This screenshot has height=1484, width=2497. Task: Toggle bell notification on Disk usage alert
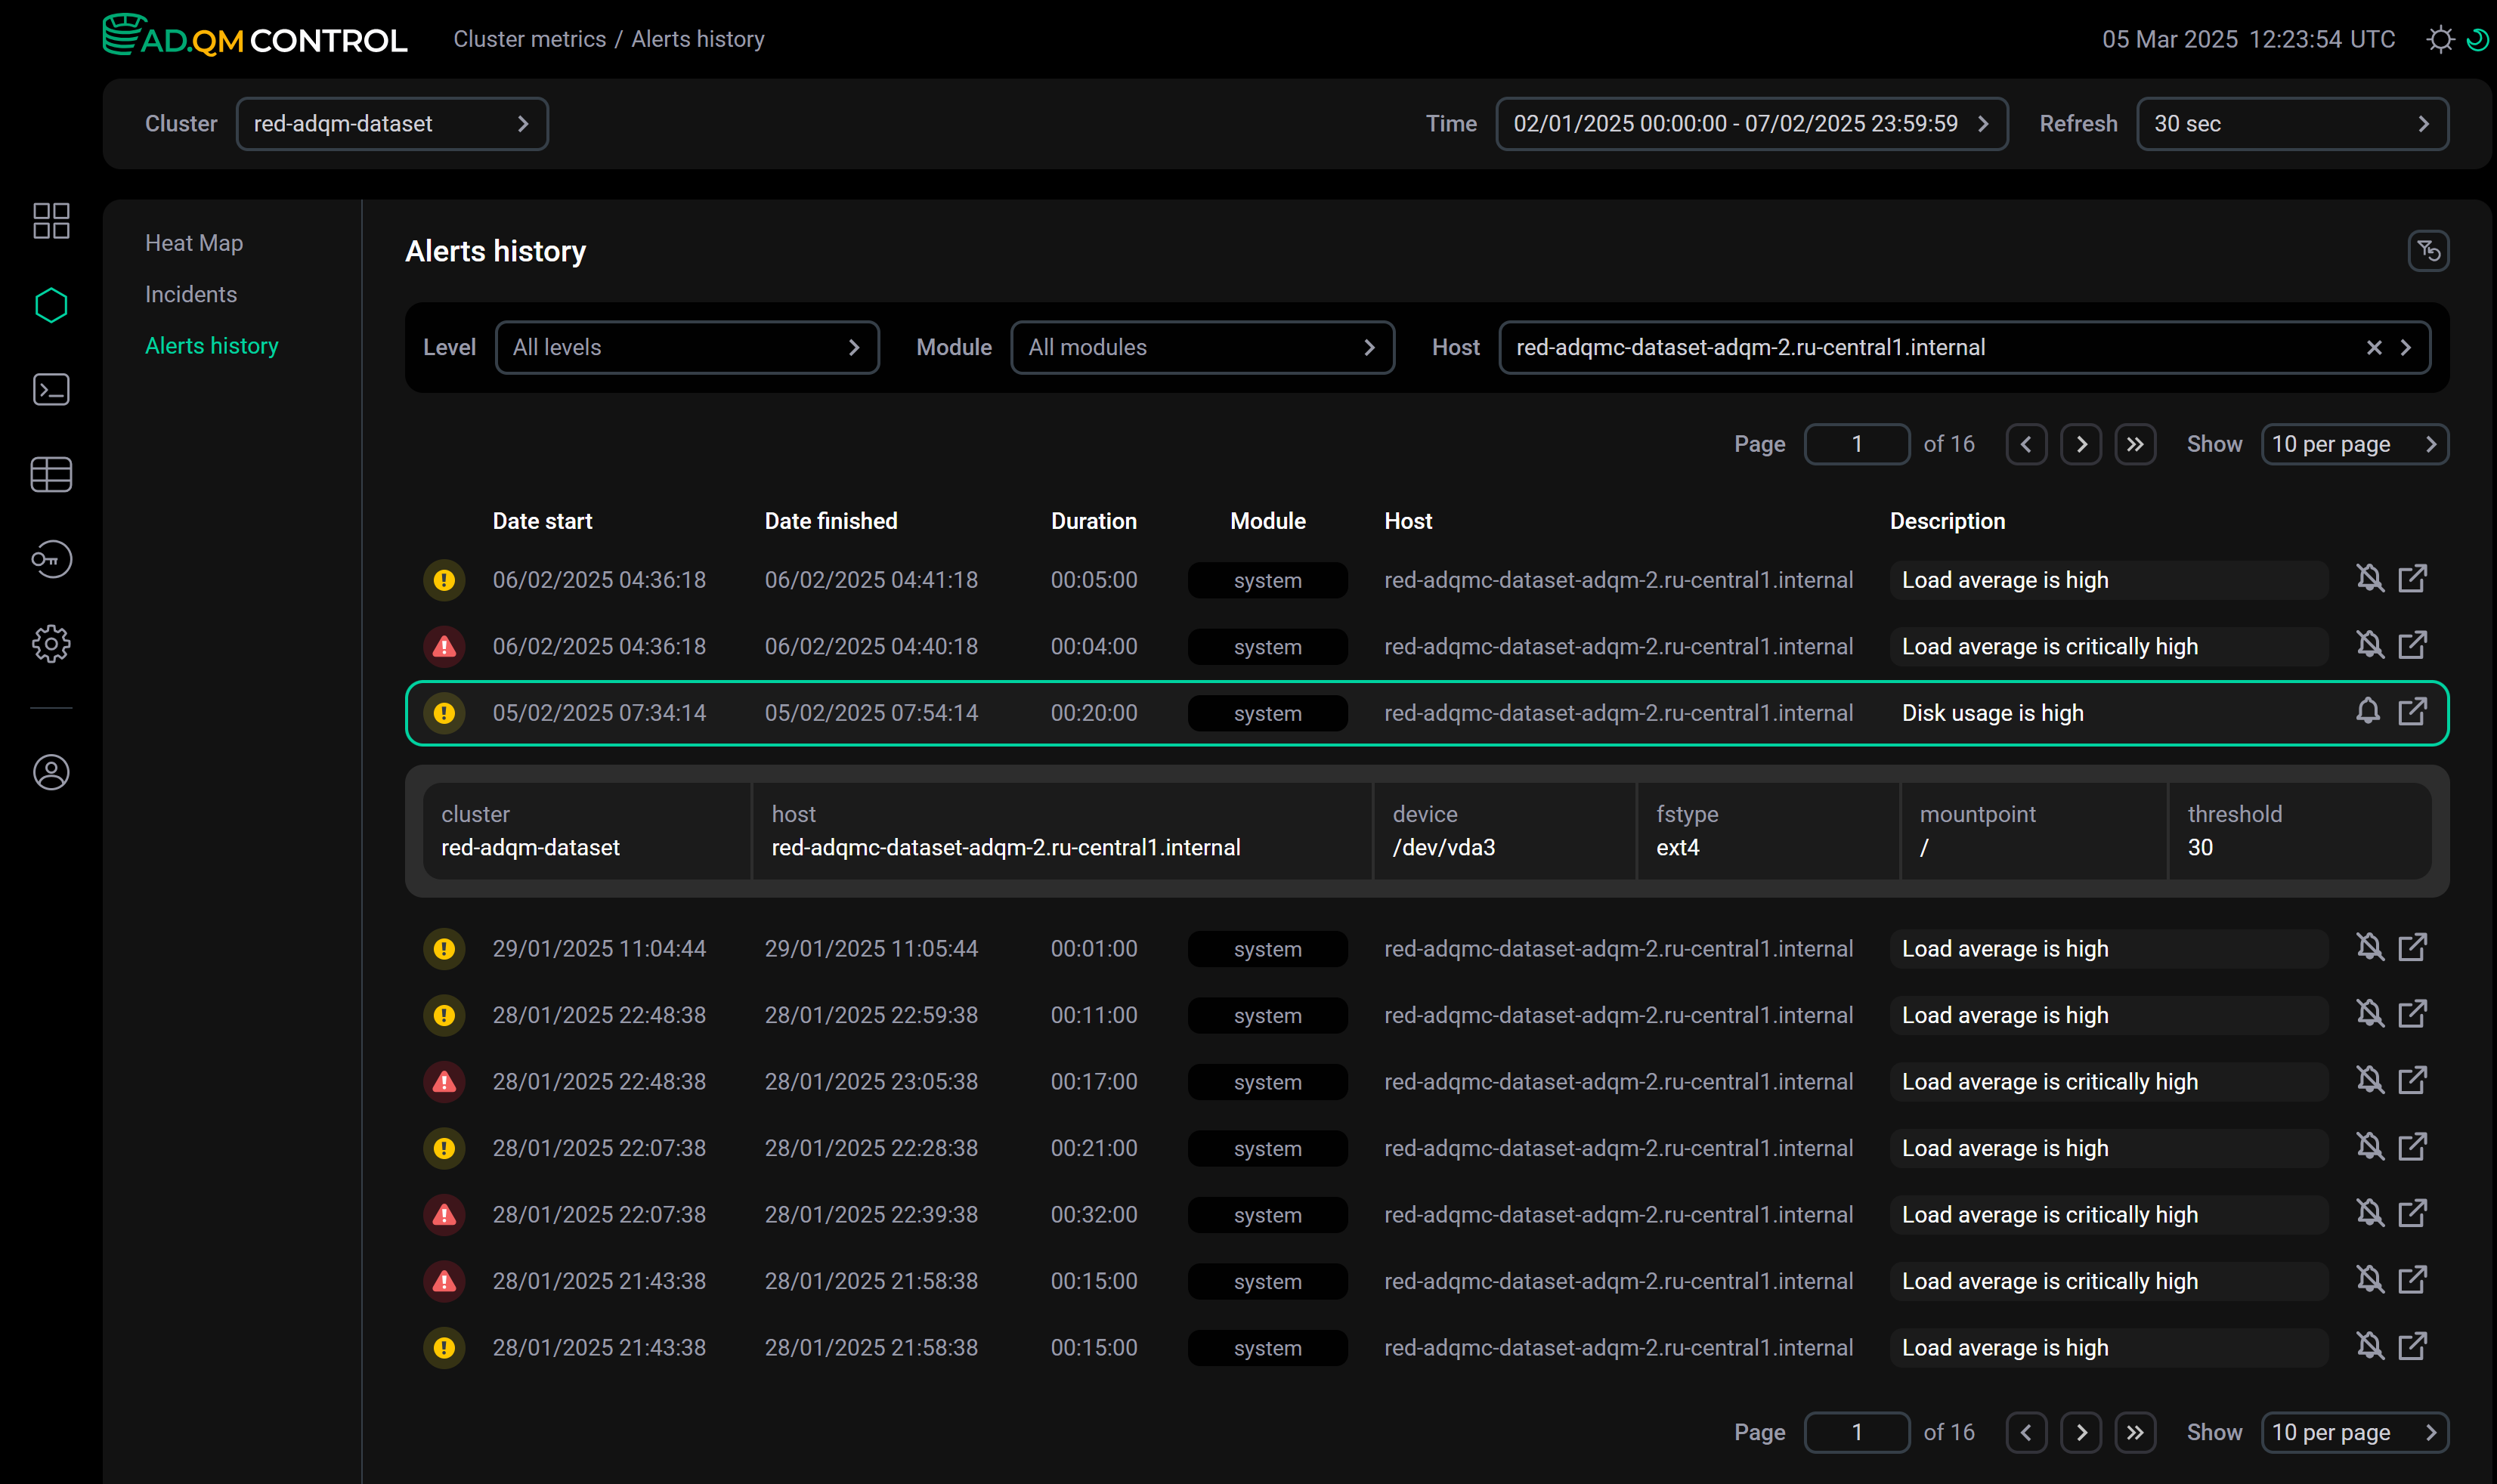coord(2367,711)
